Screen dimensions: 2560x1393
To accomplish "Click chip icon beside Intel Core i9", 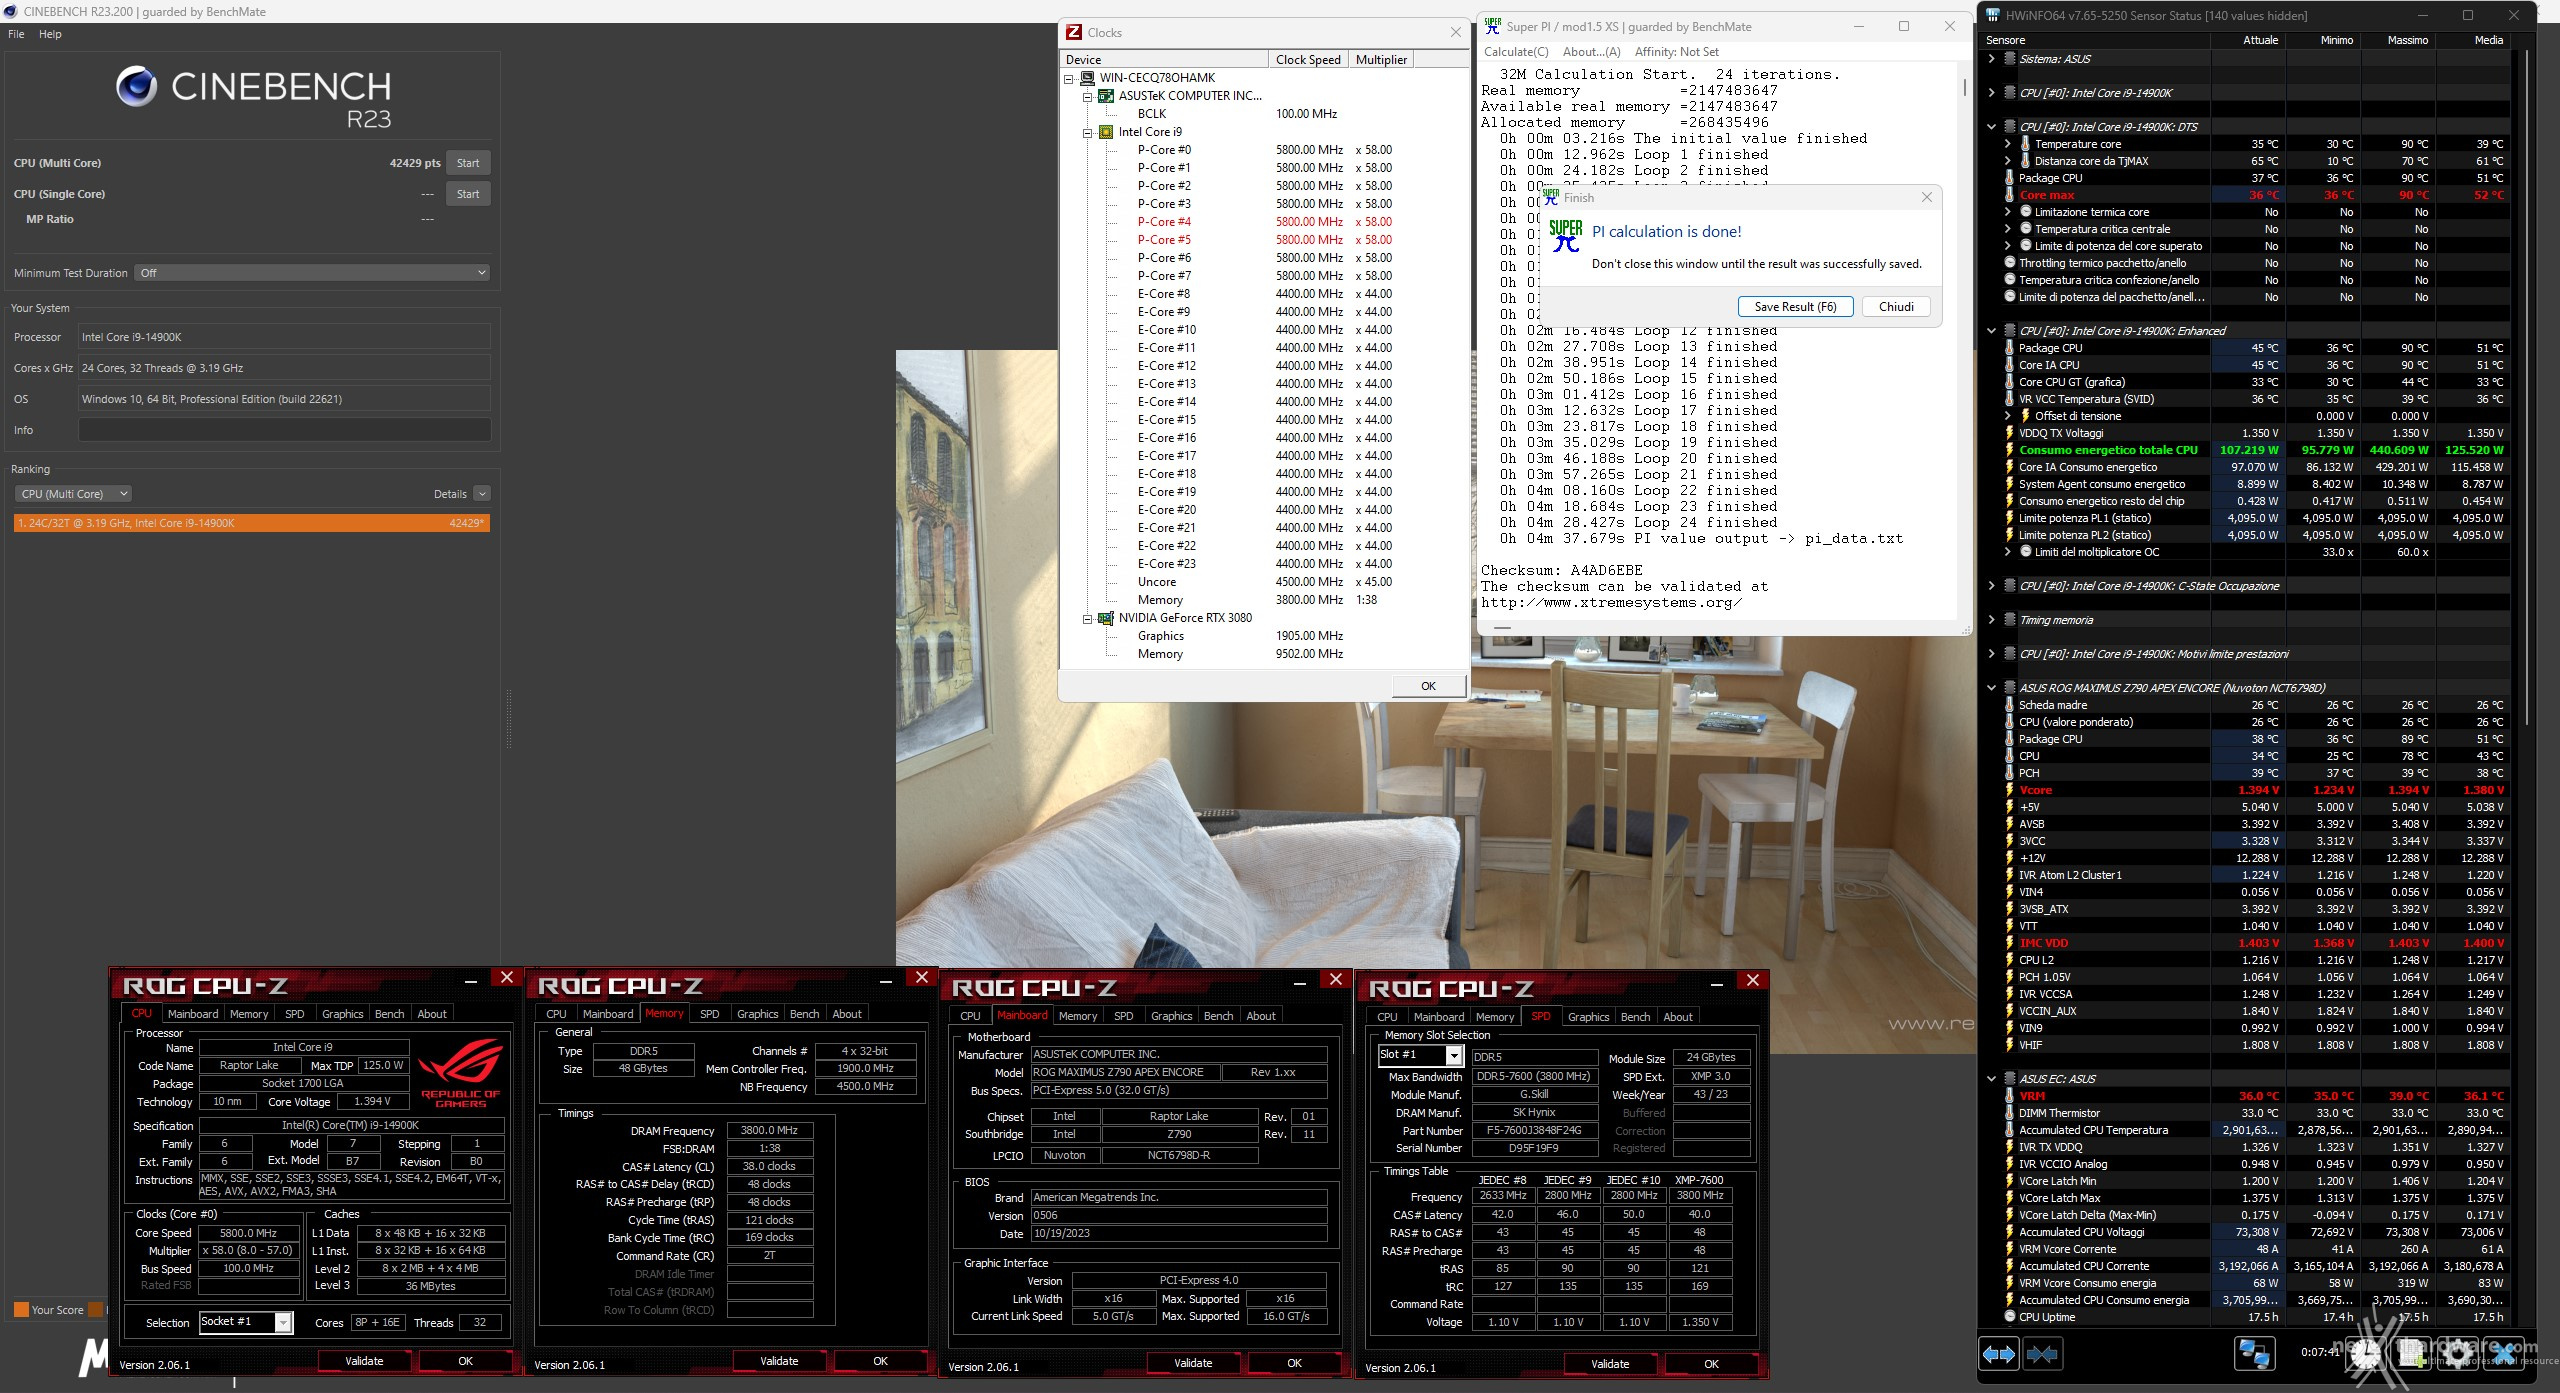I will [x=1106, y=132].
